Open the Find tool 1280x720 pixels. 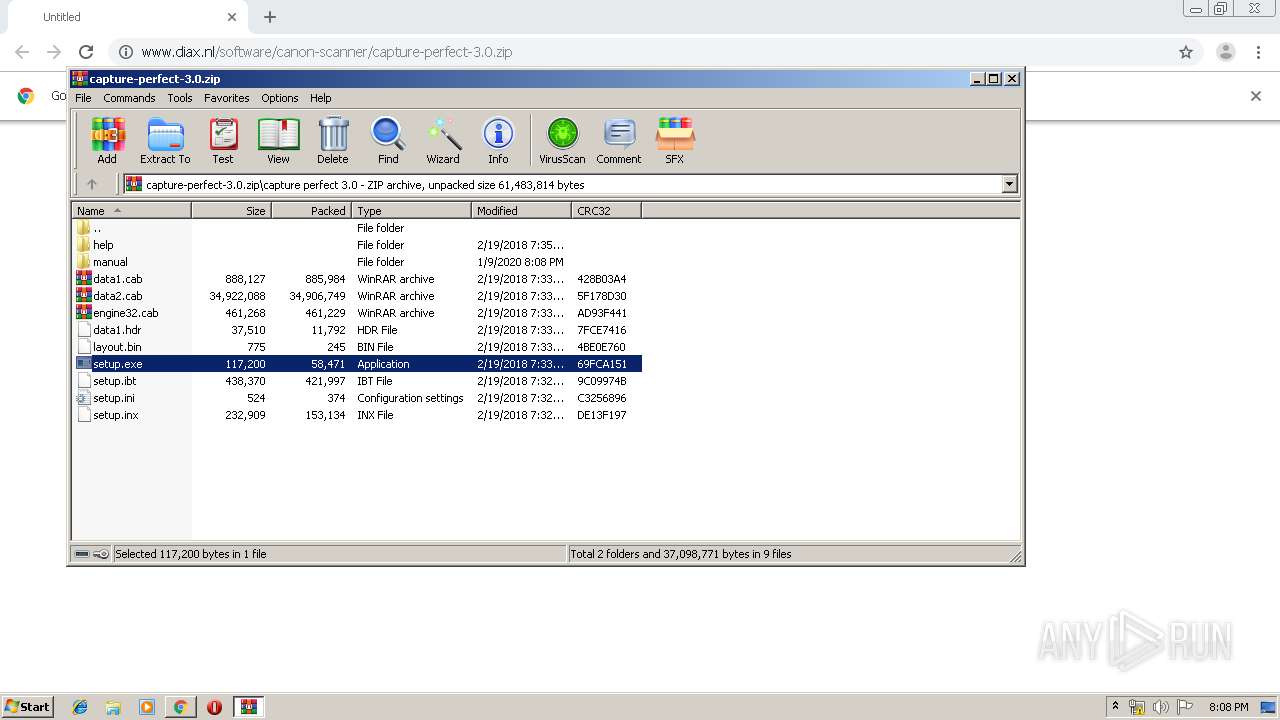coord(388,140)
